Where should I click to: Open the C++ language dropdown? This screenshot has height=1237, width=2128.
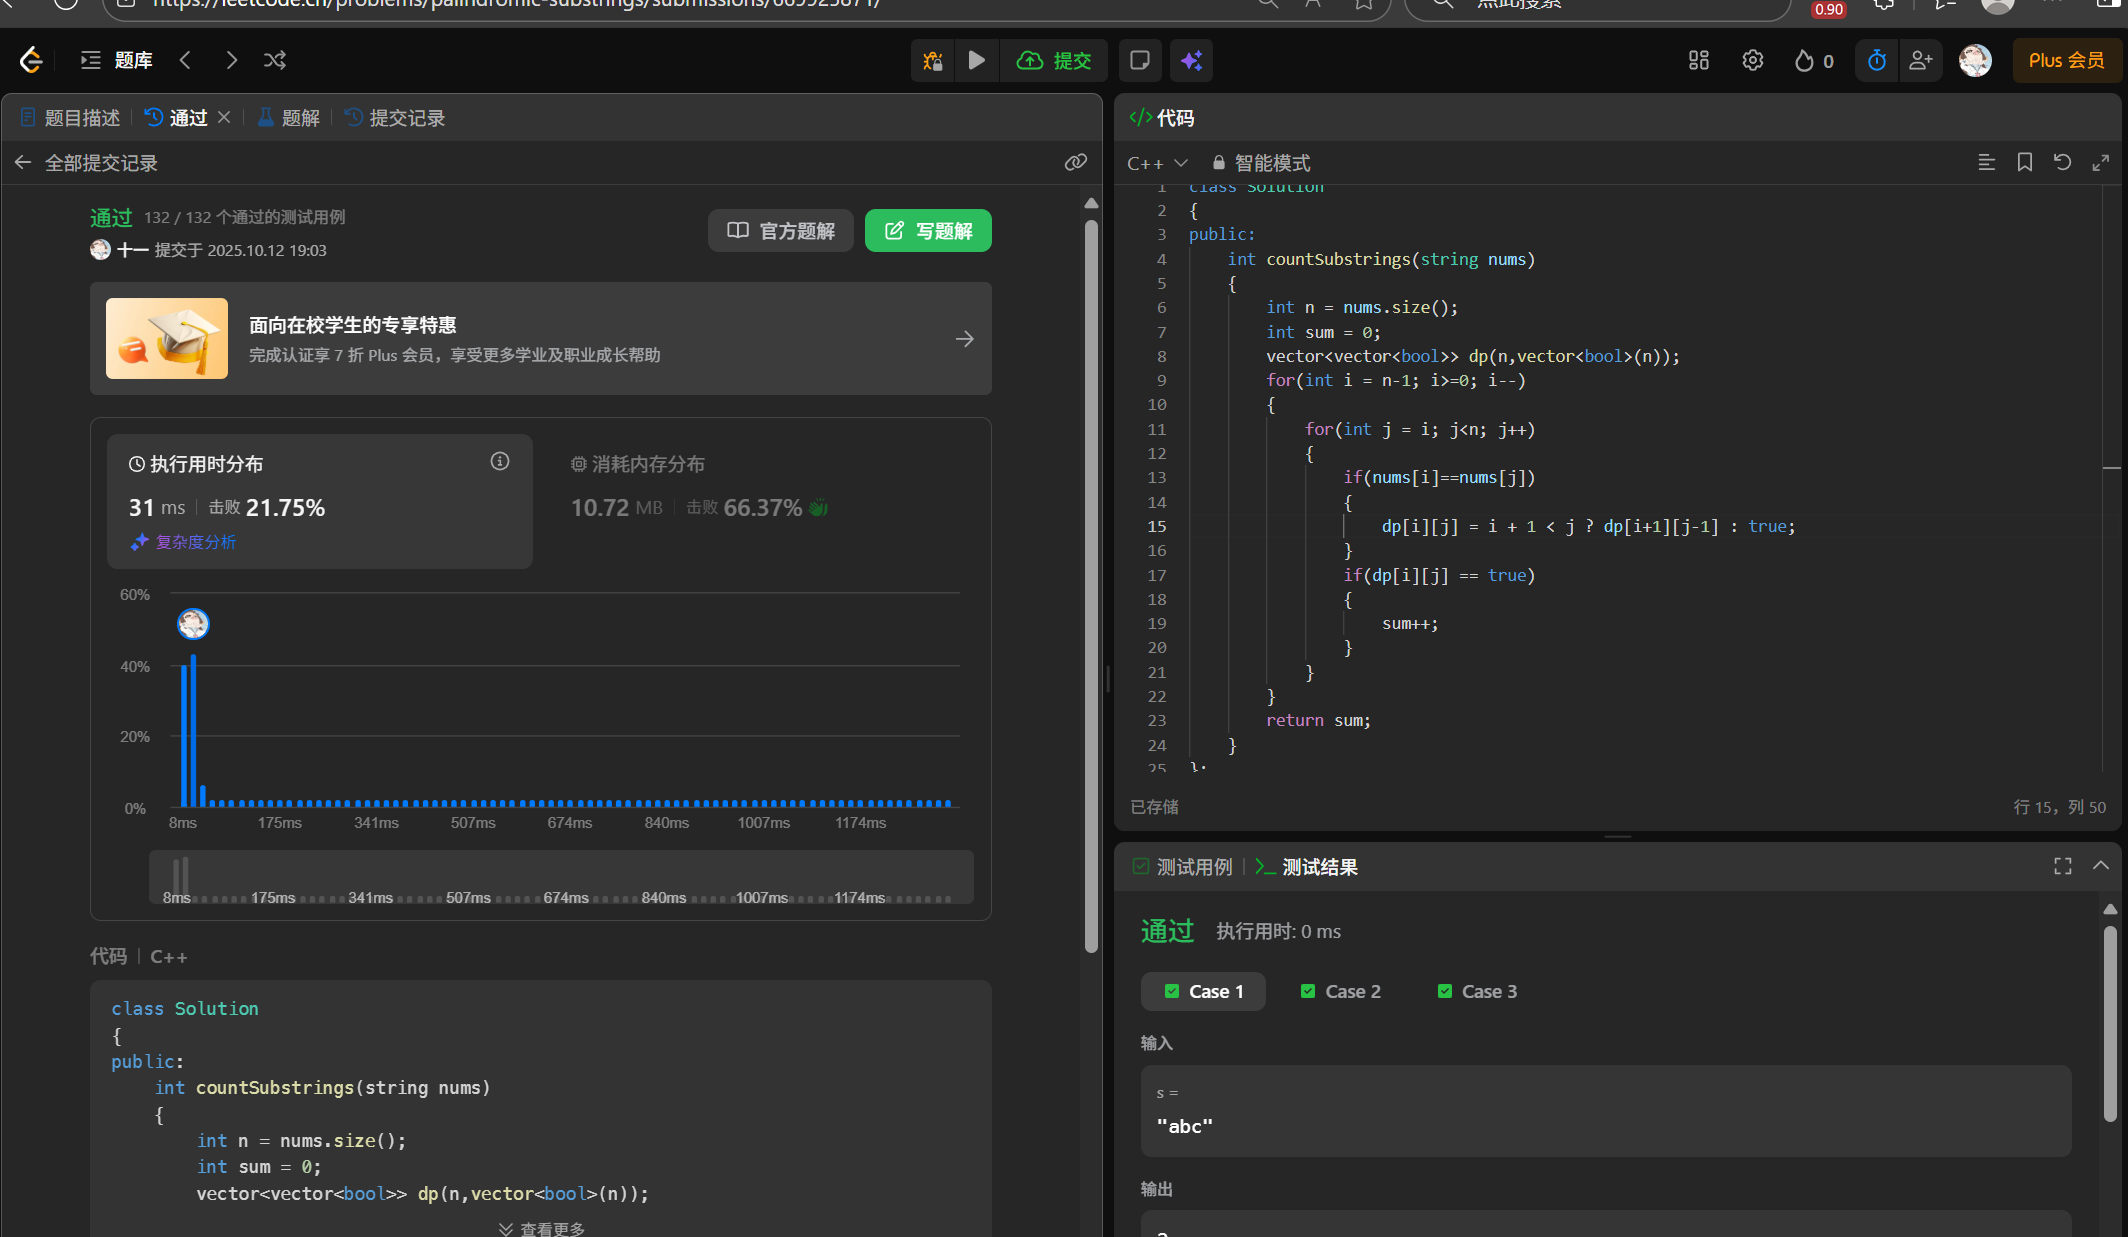point(1157,163)
